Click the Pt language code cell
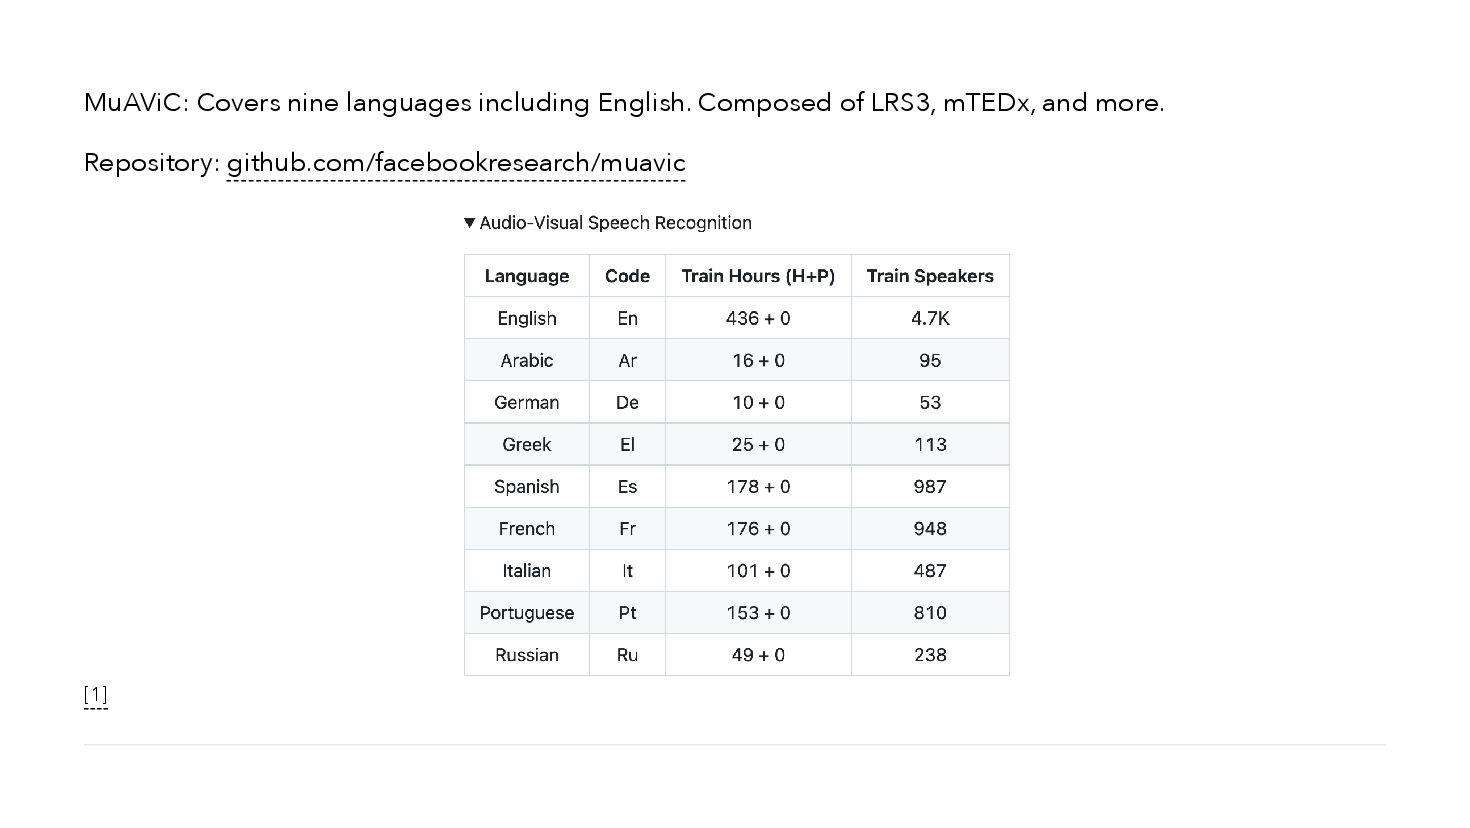The height and width of the screenshot is (828, 1470). pos(627,612)
